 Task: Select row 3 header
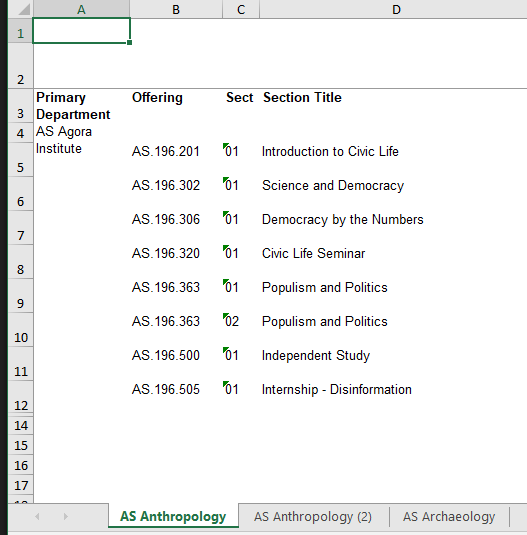coord(20,106)
